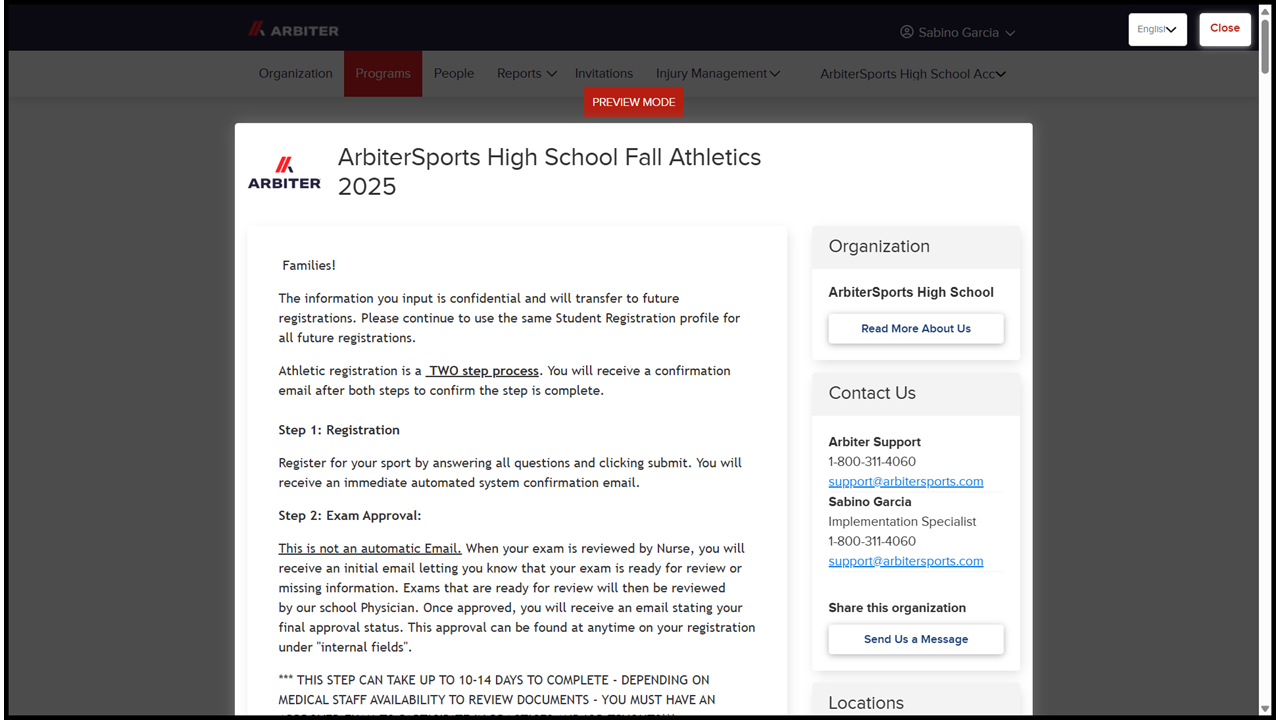Open the People tab

pyautogui.click(x=454, y=73)
